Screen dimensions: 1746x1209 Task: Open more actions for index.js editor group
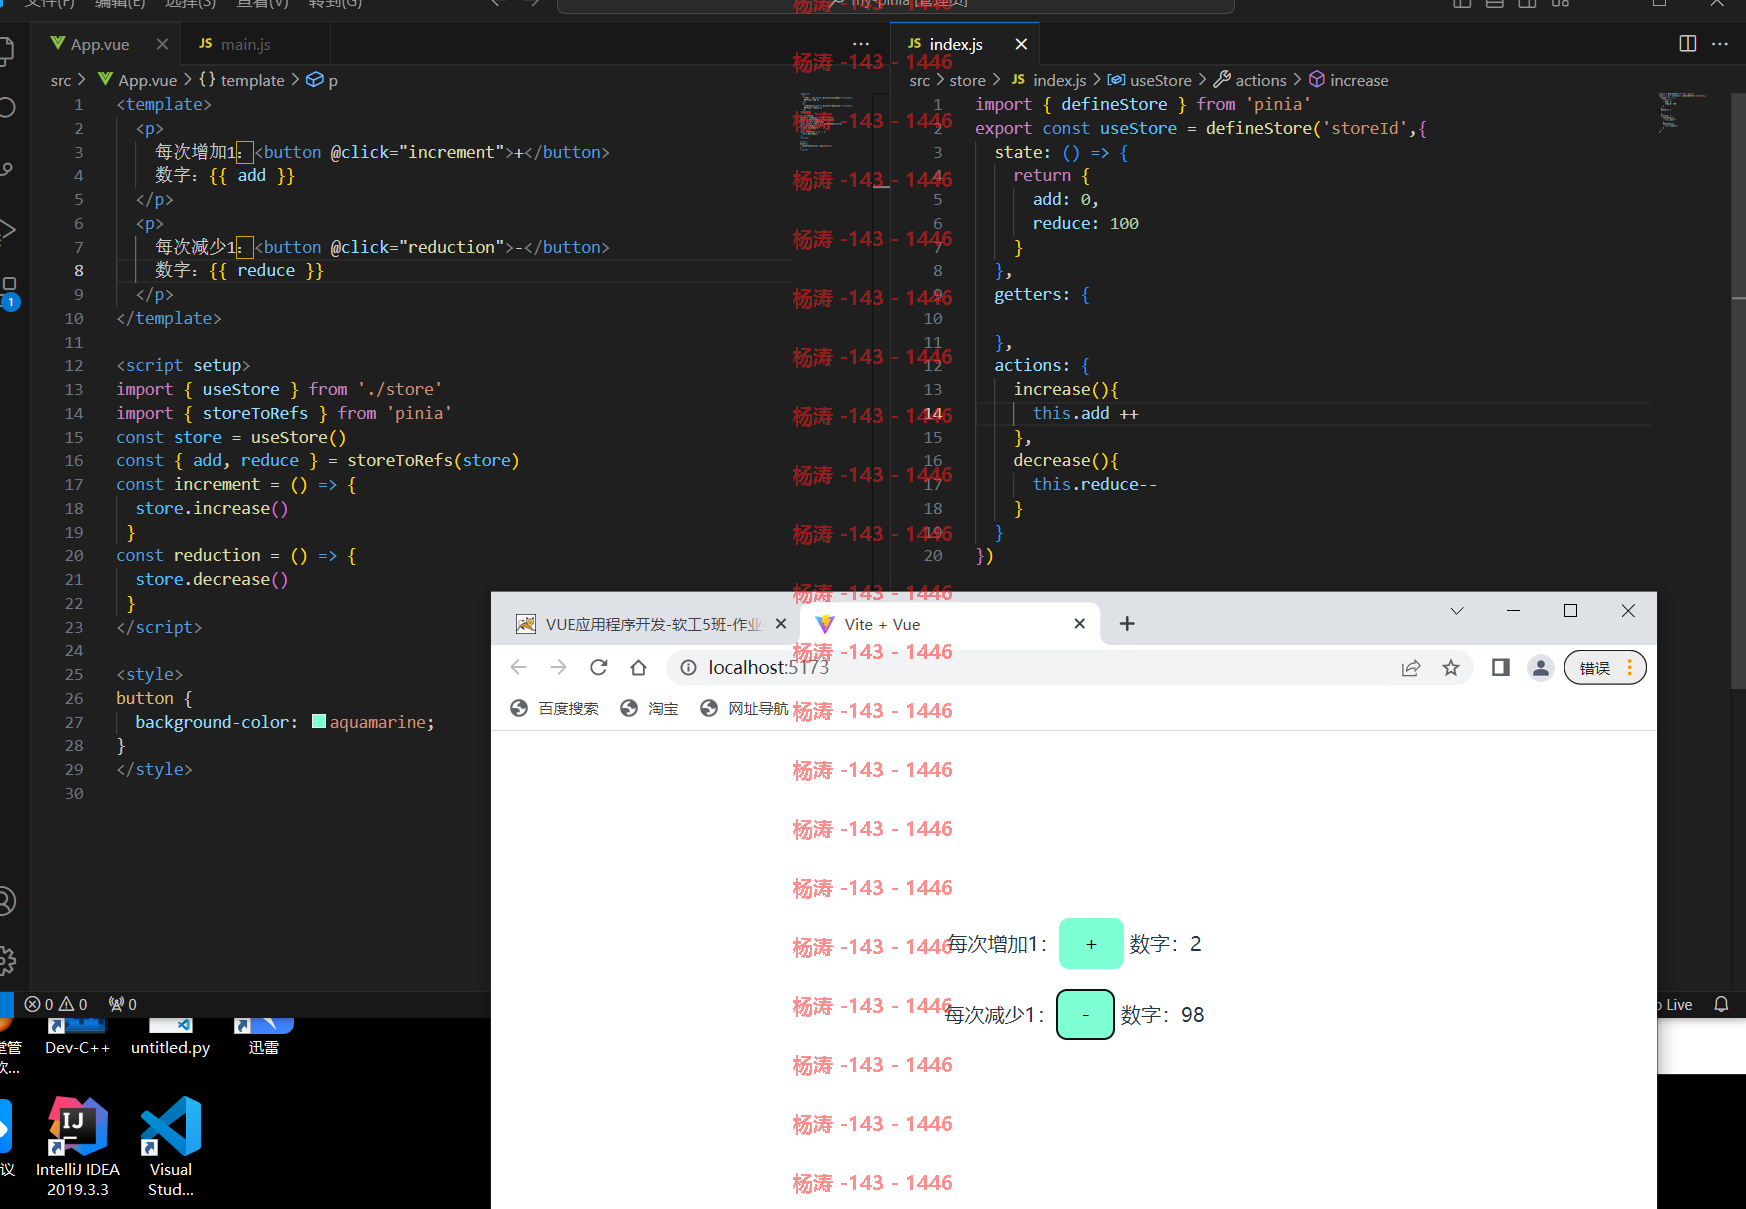pyautogui.click(x=1720, y=43)
